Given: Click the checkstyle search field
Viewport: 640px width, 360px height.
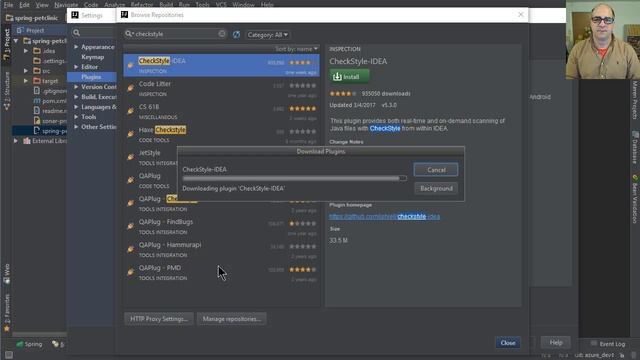Looking at the screenshot, I should coord(176,34).
